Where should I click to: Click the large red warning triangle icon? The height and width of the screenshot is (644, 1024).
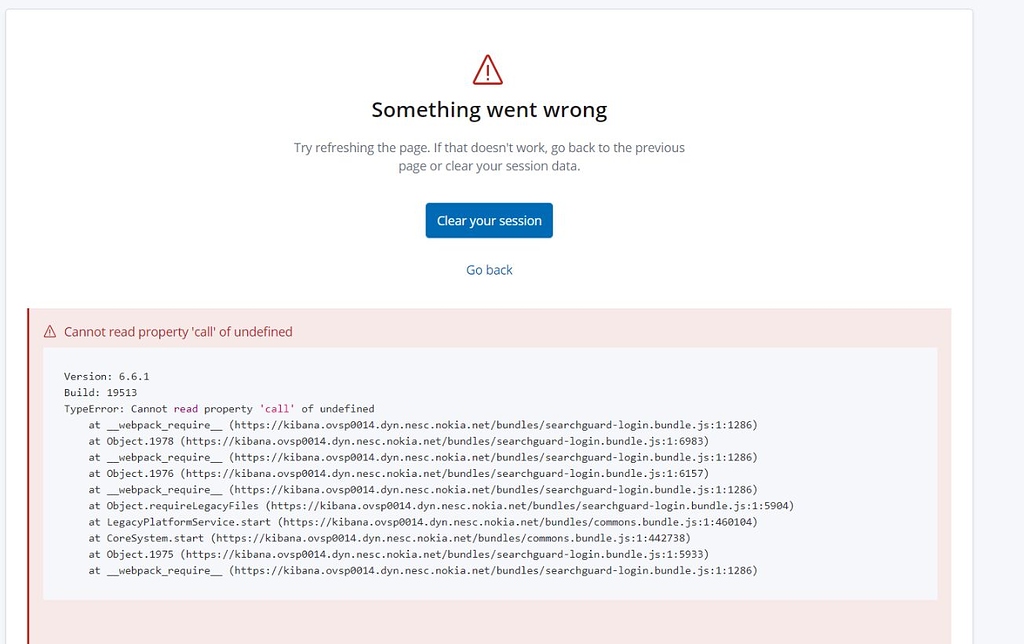click(488, 70)
